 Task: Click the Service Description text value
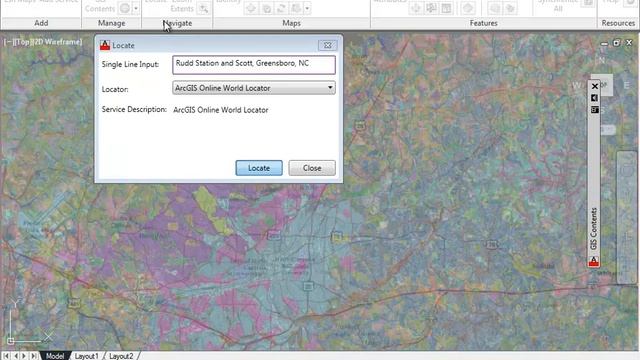tap(221, 110)
